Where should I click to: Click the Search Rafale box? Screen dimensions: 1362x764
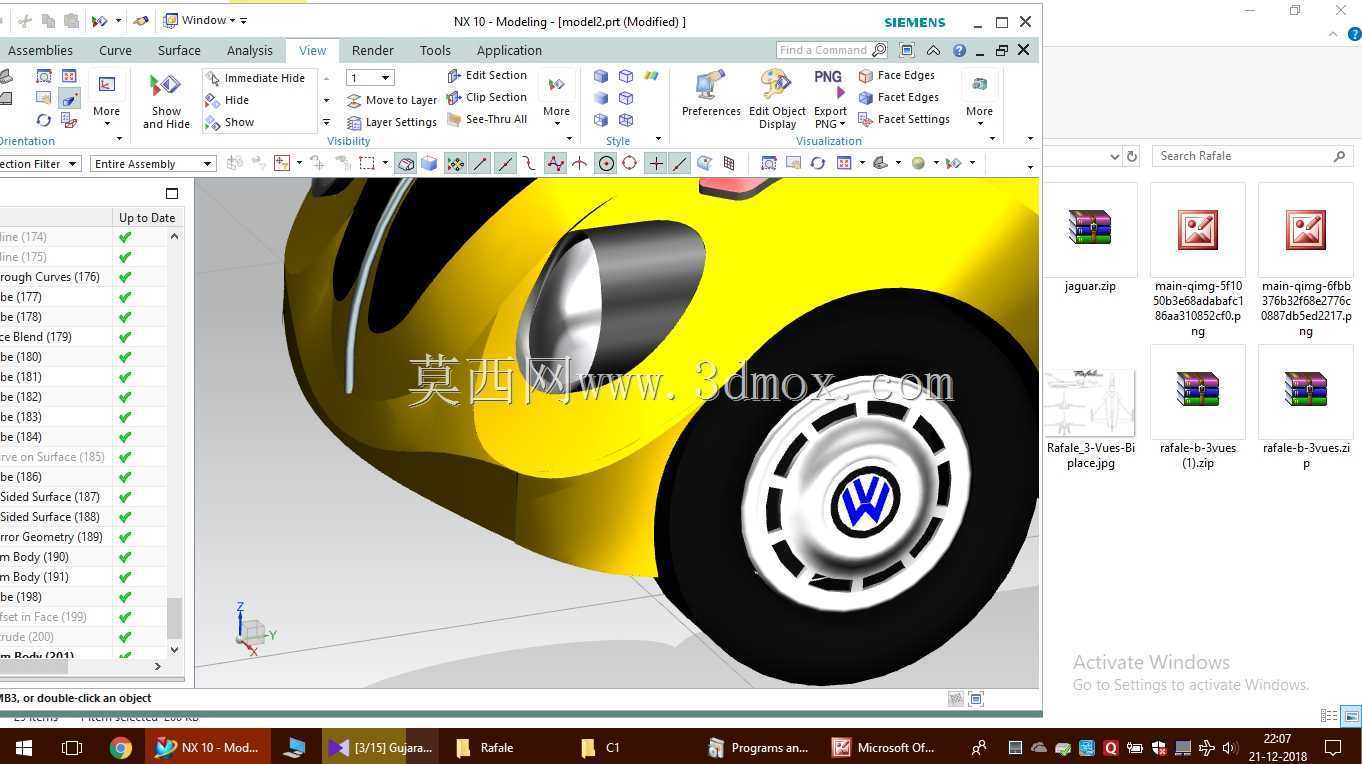pyautogui.click(x=1253, y=156)
